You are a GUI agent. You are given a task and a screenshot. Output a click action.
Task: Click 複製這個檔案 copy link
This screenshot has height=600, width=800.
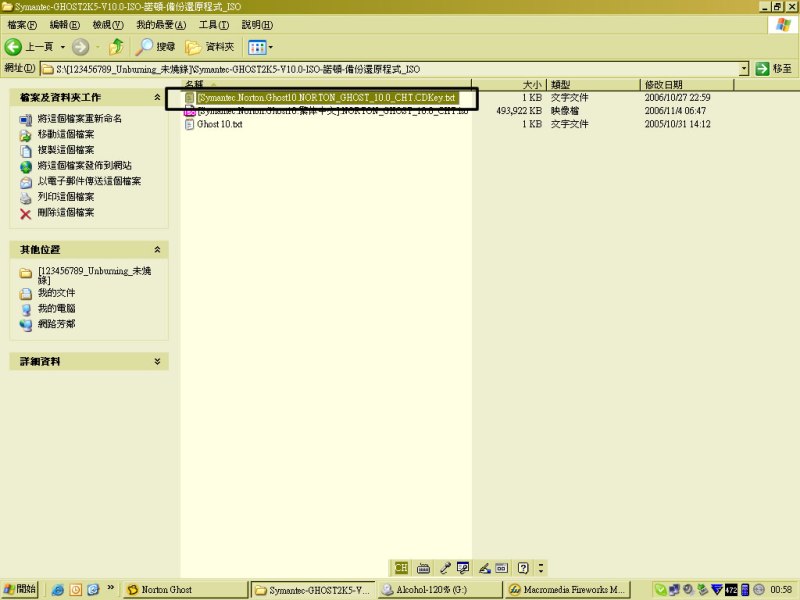tap(66, 149)
